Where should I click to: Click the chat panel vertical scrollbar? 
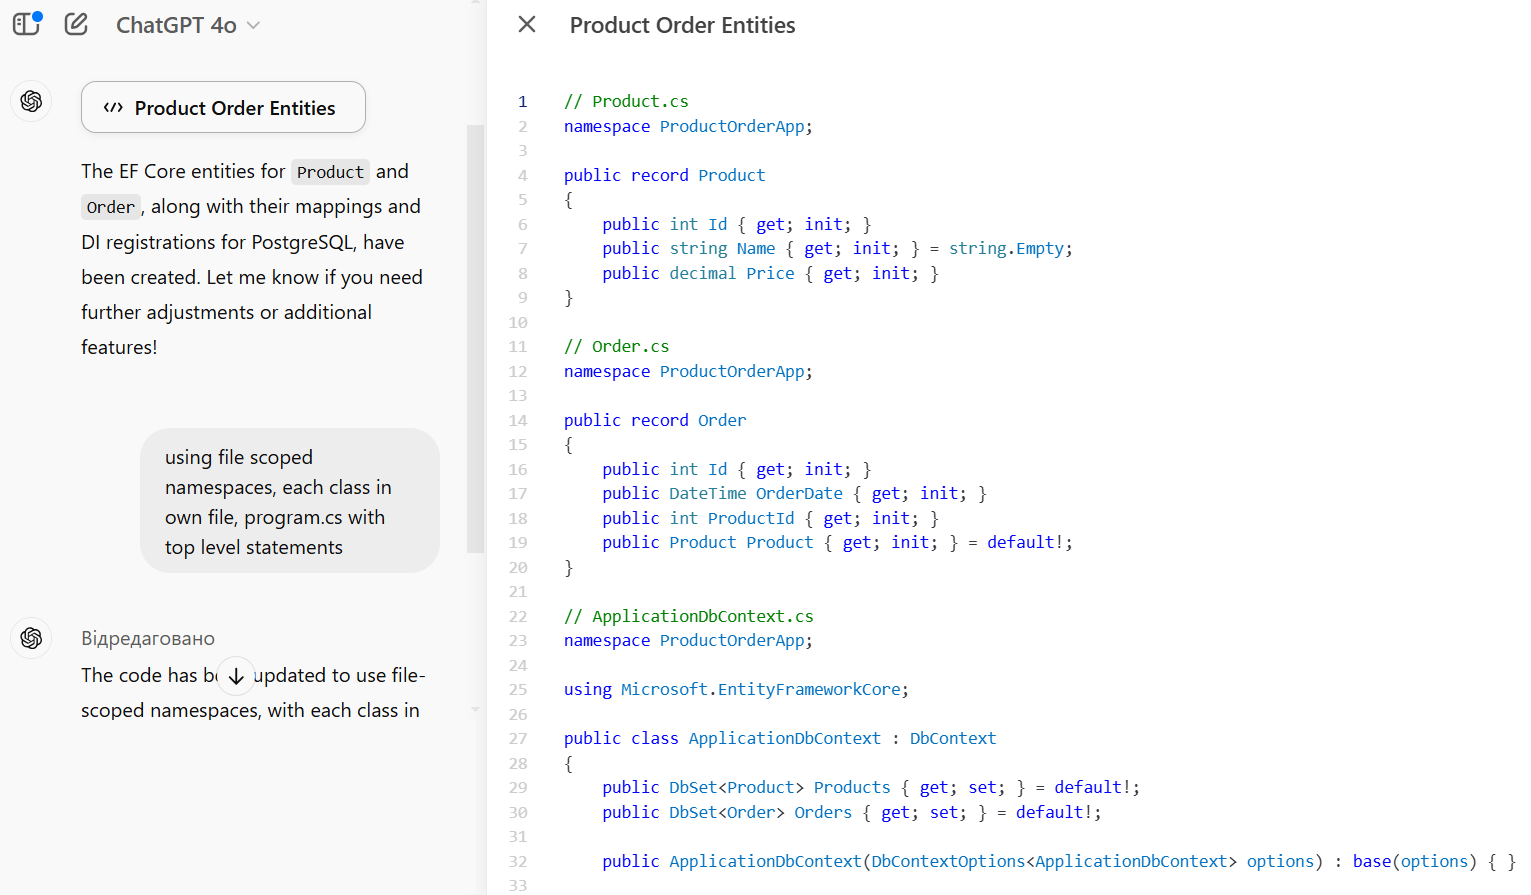point(475,338)
